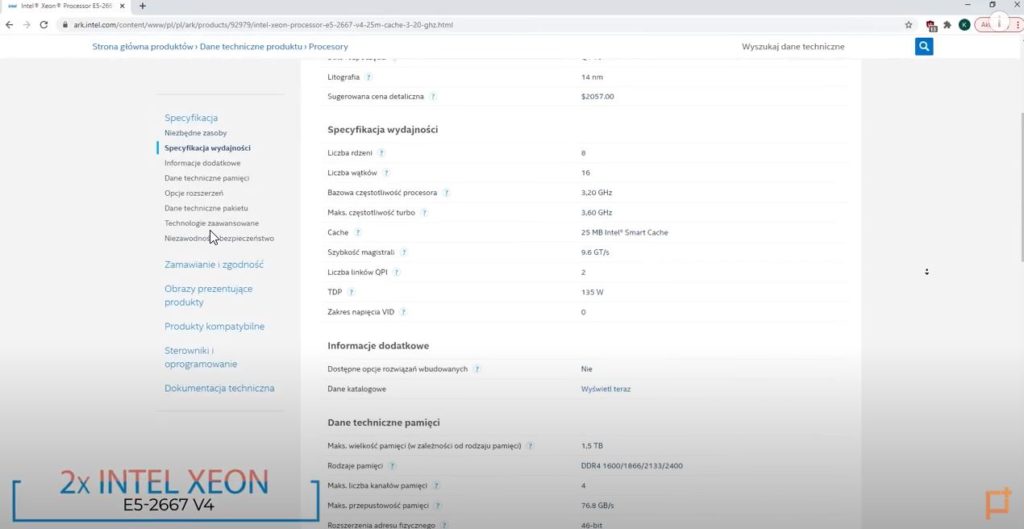
Task: Click help icon for Zakres napięcia VID
Action: coord(404,312)
